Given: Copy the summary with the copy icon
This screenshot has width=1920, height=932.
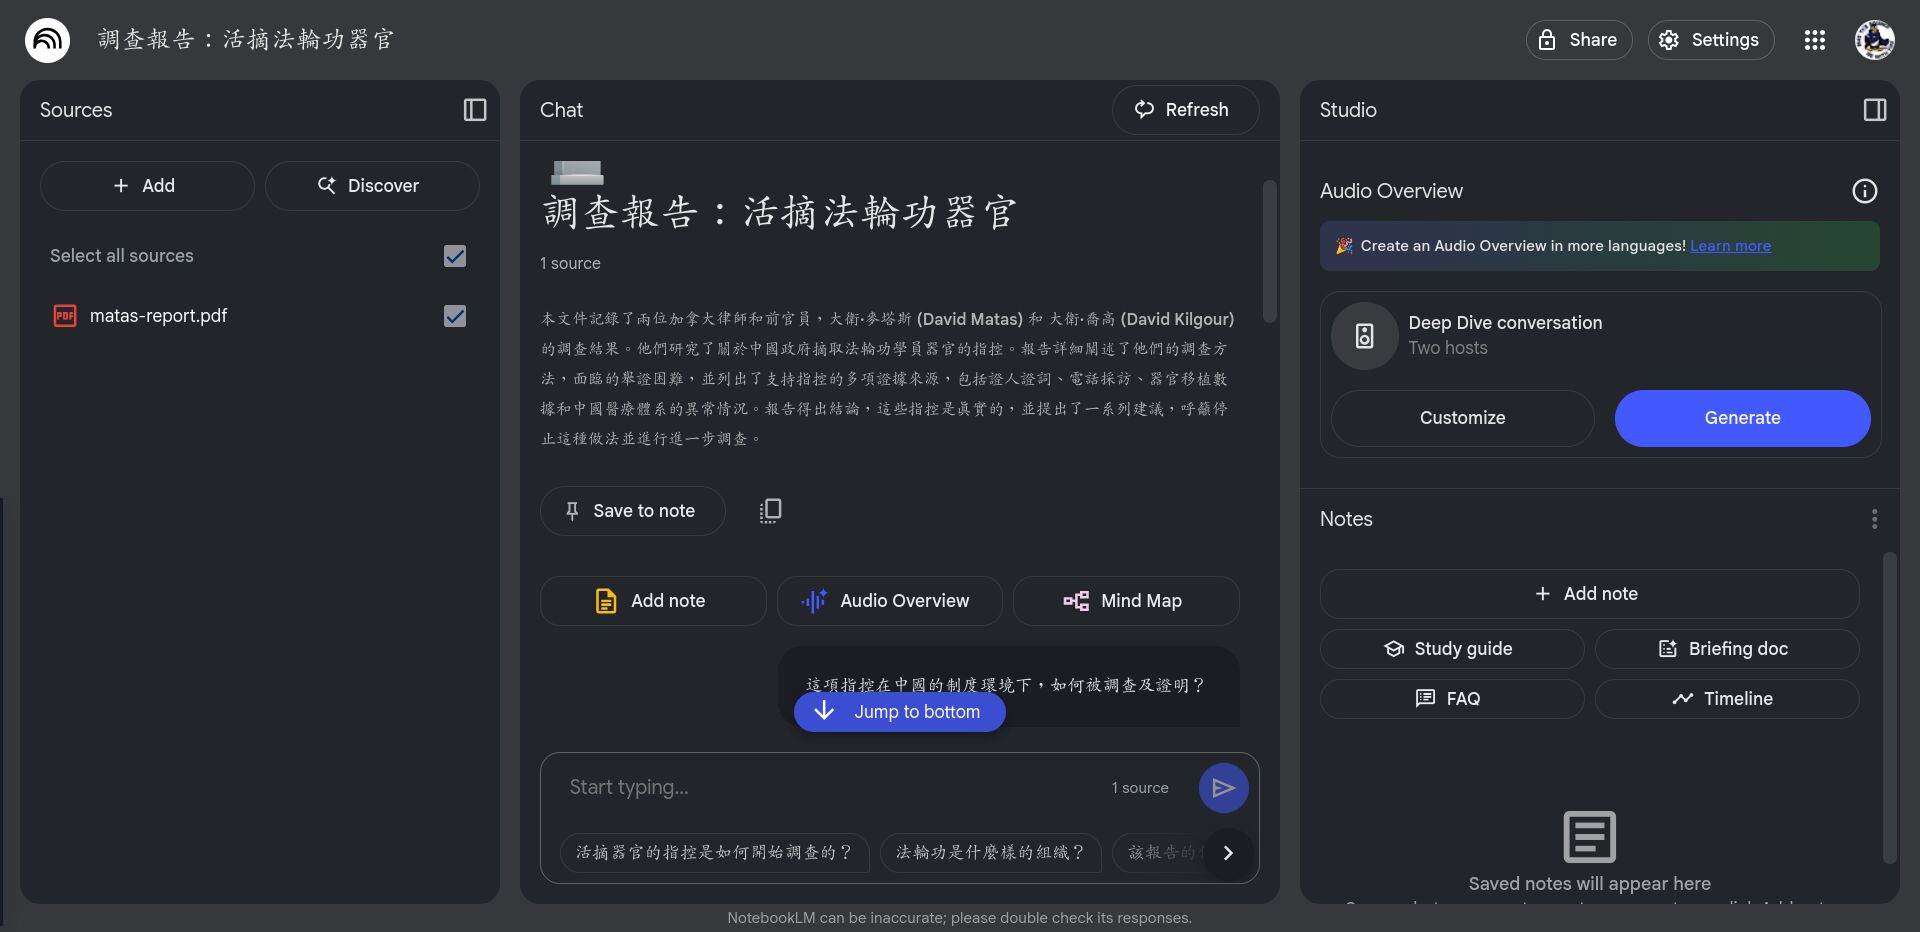Looking at the screenshot, I should coord(770,511).
